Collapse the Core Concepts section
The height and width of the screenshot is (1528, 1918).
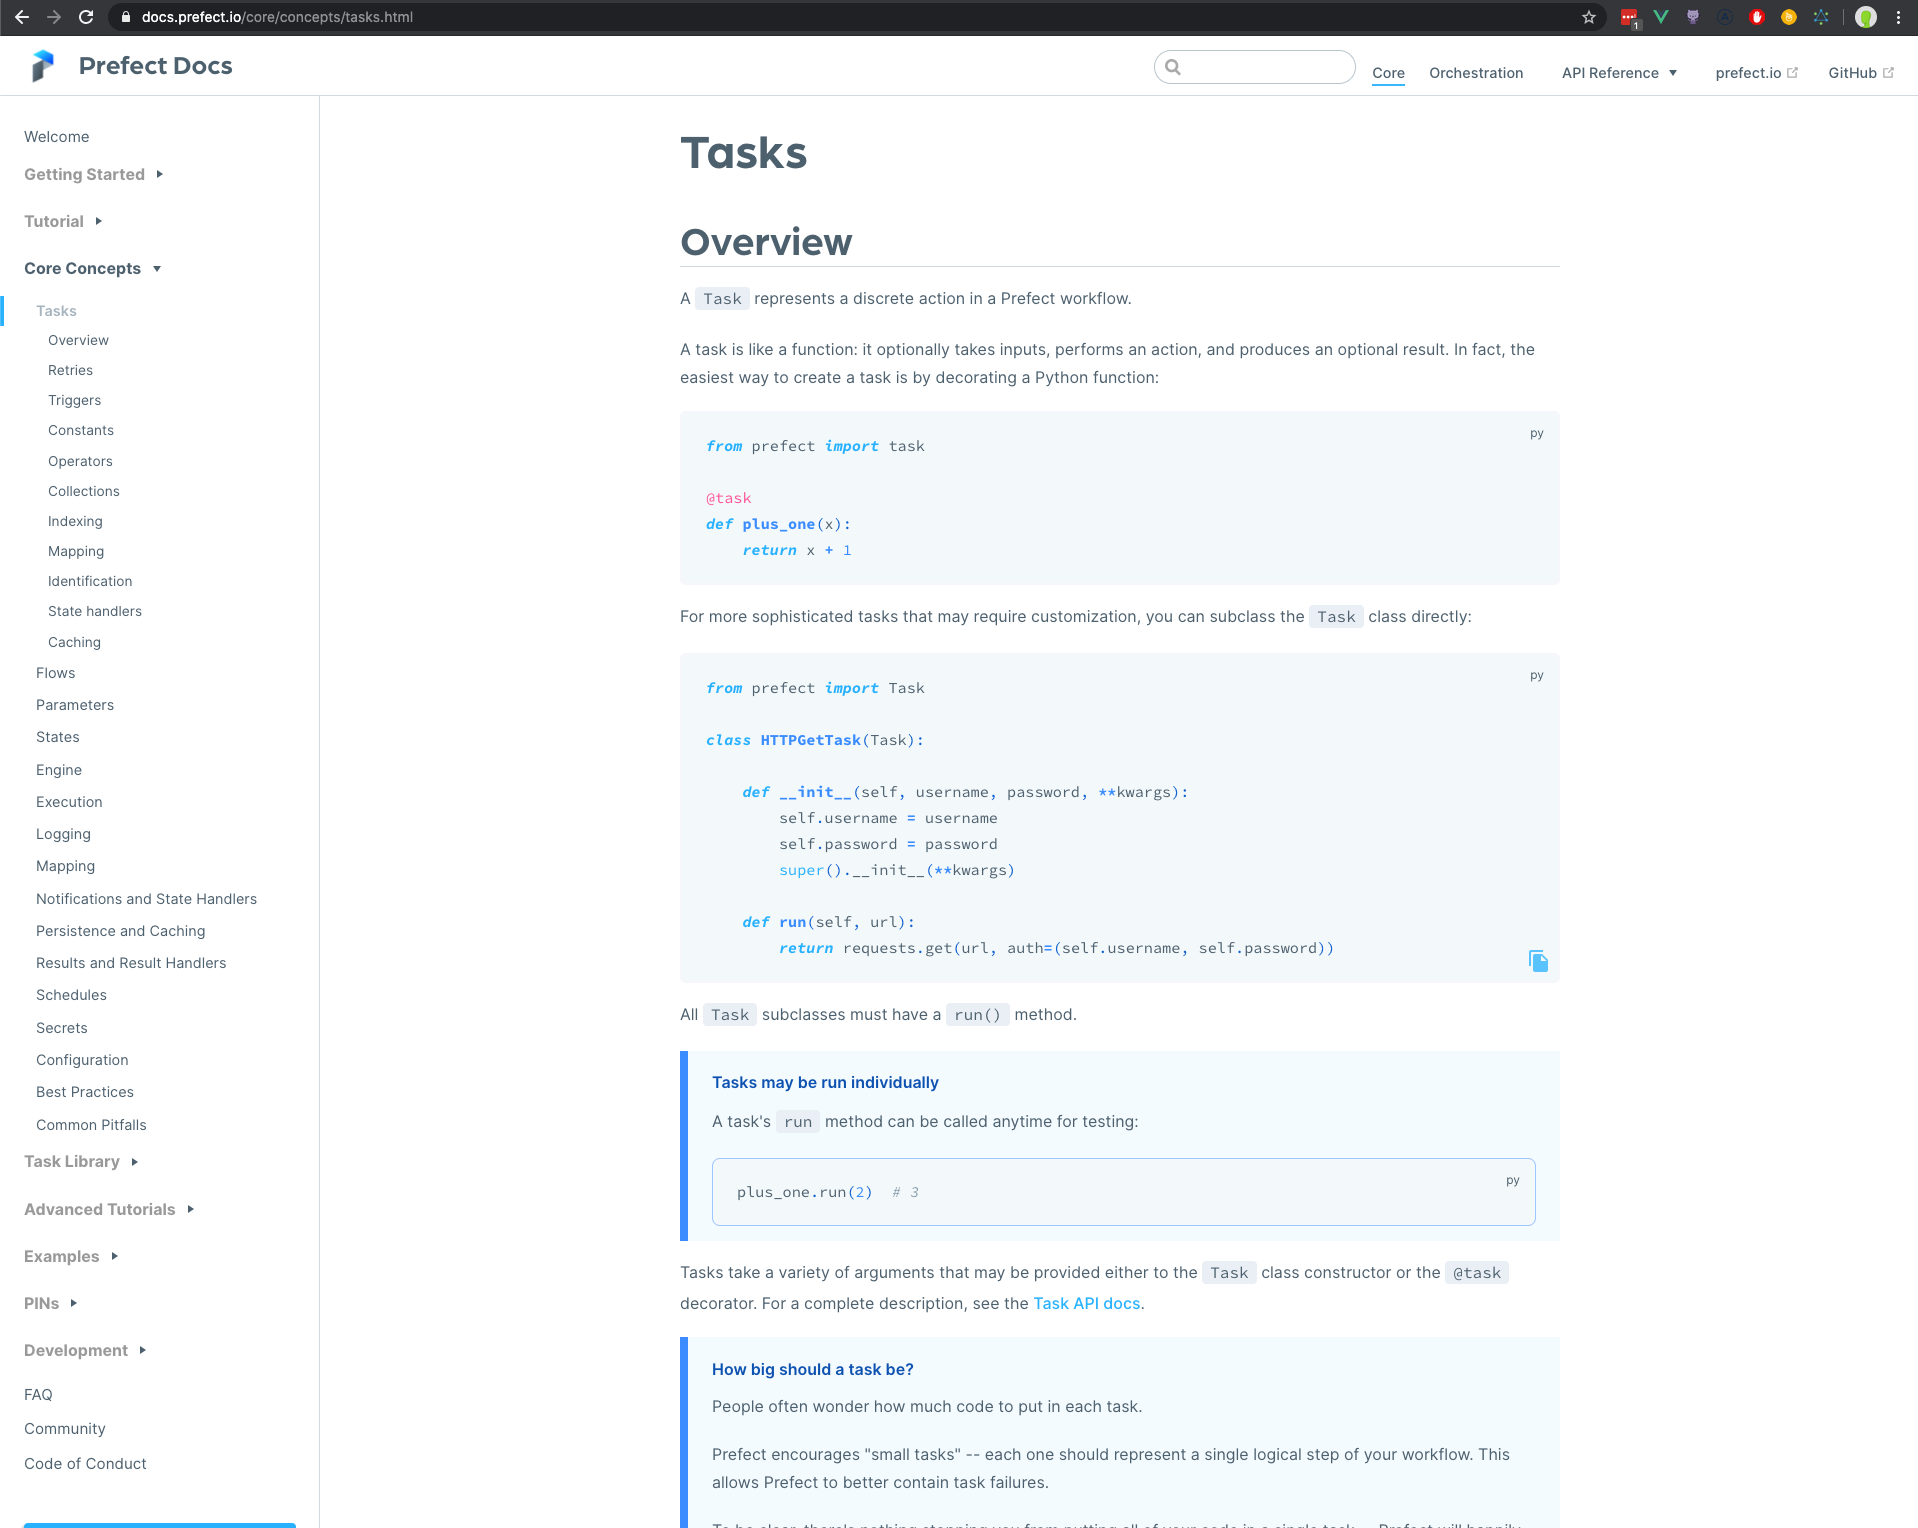tap(93, 268)
